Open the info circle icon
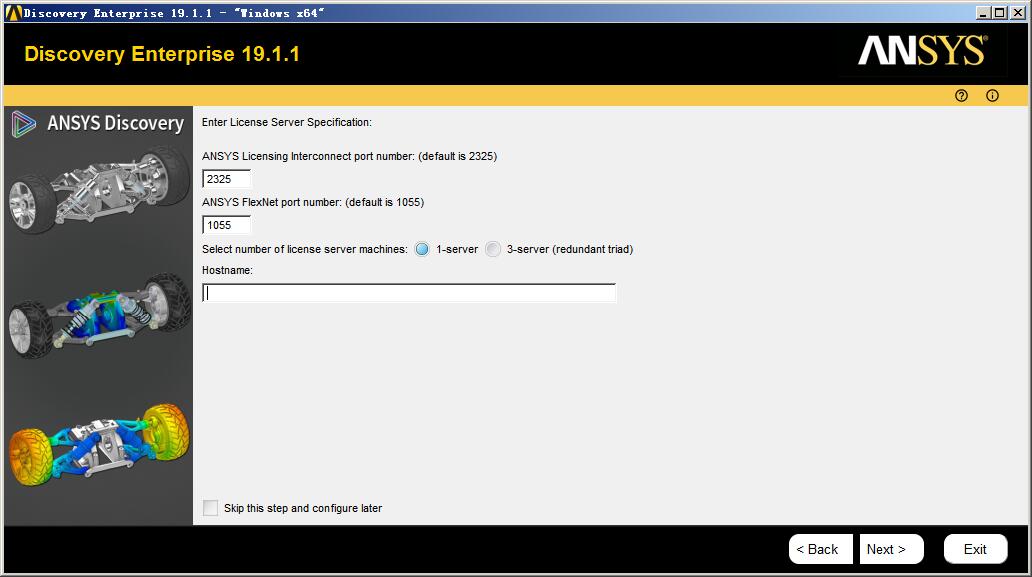The height and width of the screenshot is (577, 1032). (992, 96)
